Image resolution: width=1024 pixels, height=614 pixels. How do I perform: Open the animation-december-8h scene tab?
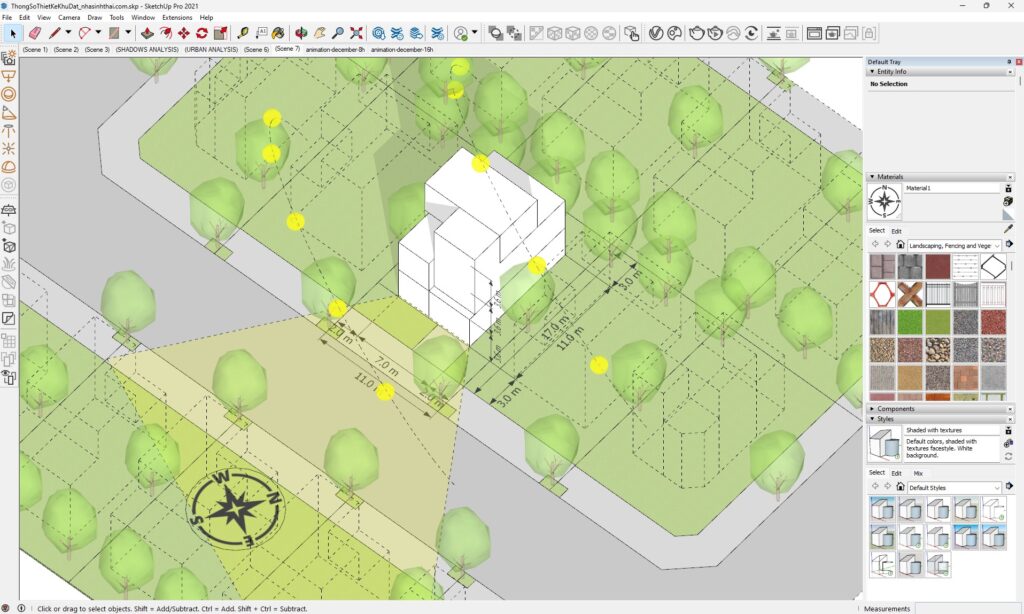335,49
